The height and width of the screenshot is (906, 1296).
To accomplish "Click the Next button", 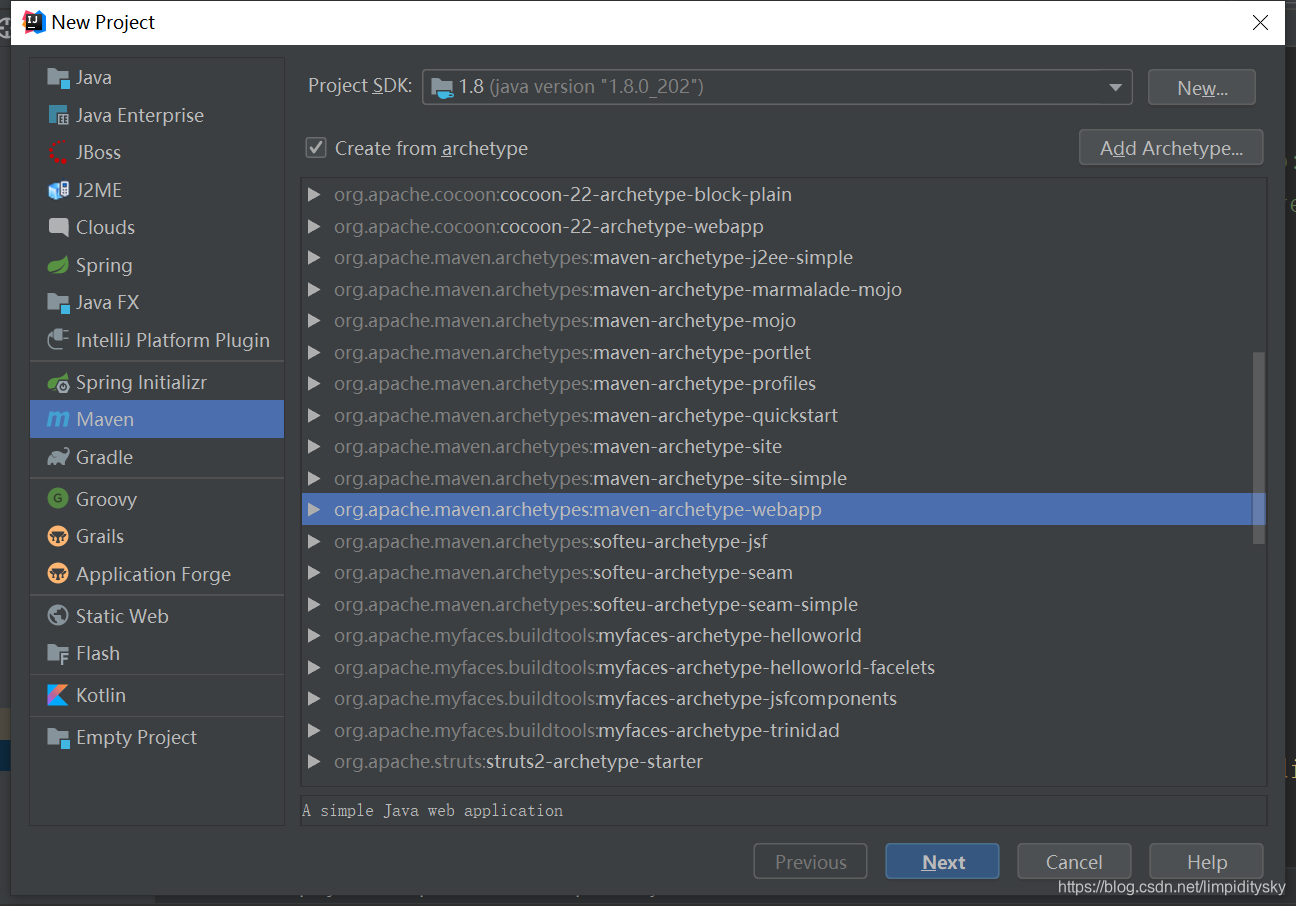I will click(942, 862).
